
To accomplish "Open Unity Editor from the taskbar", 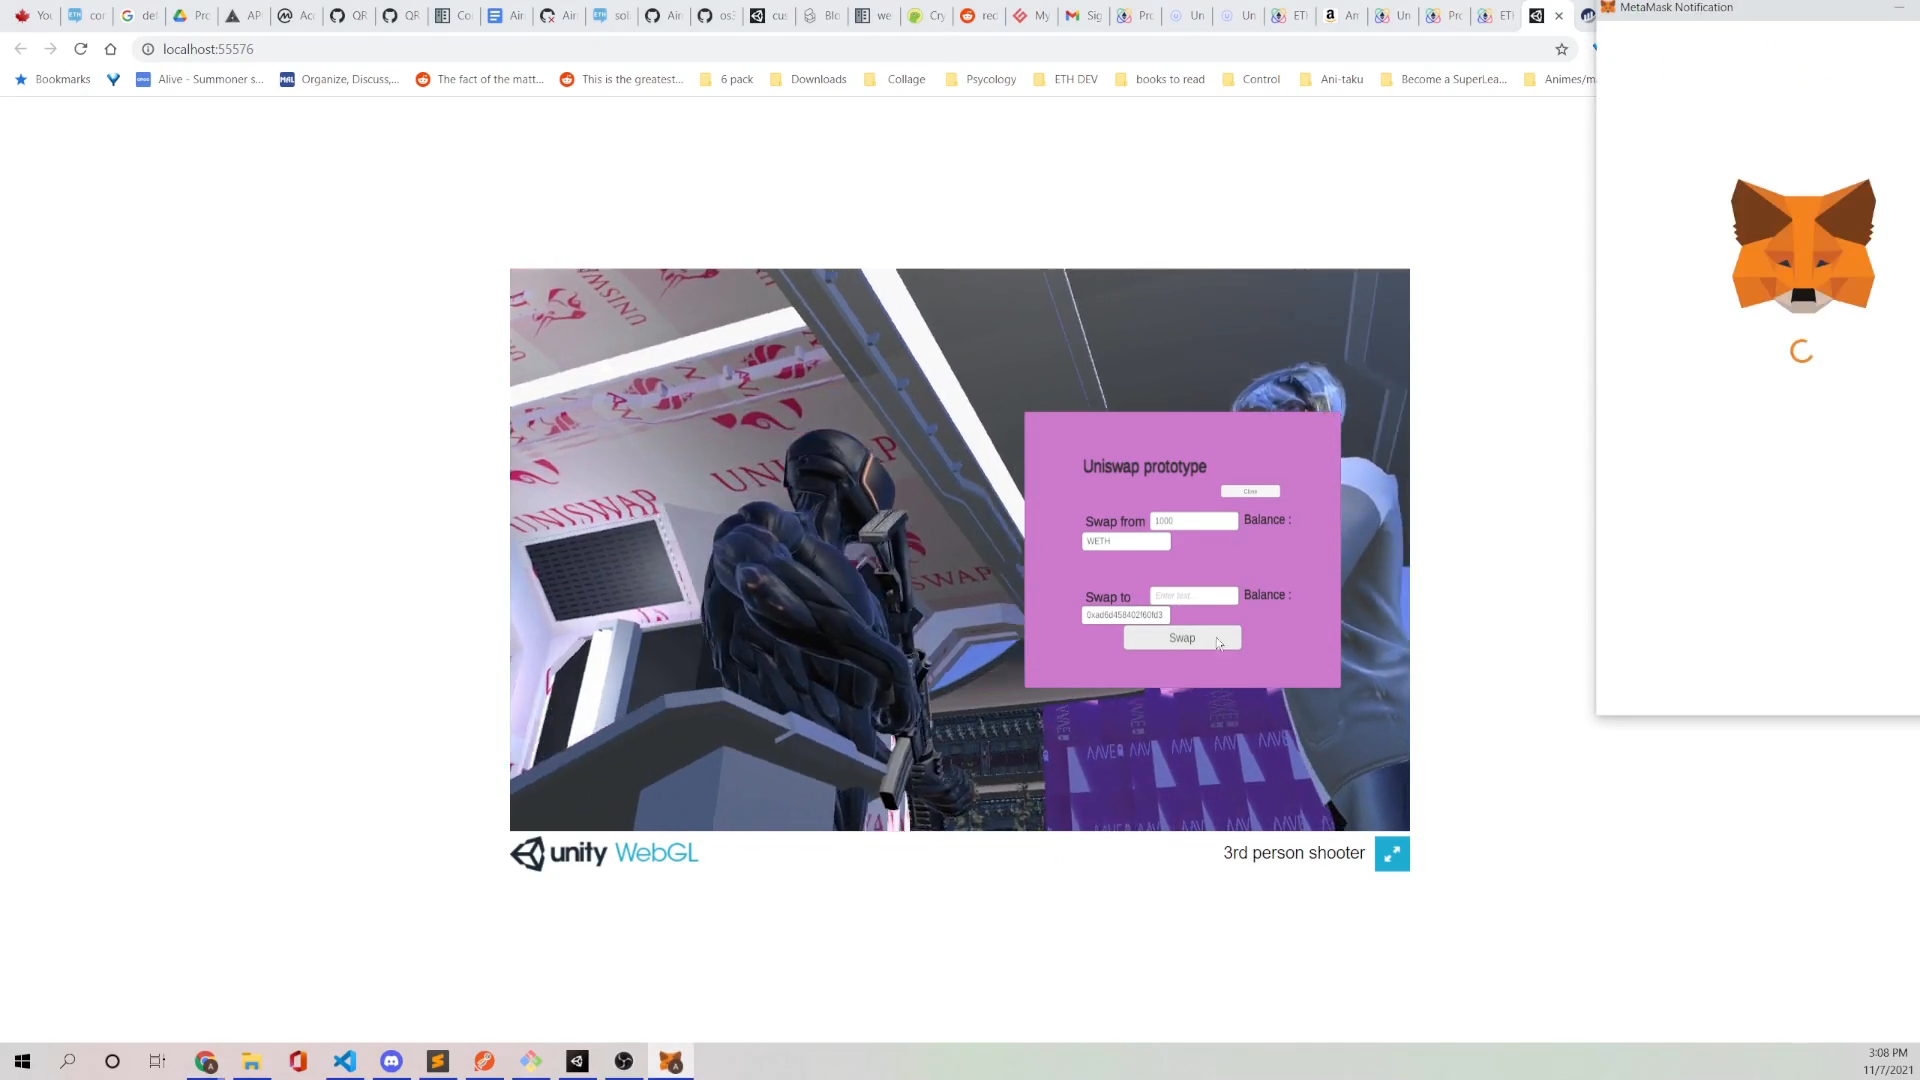I will (x=577, y=1061).
